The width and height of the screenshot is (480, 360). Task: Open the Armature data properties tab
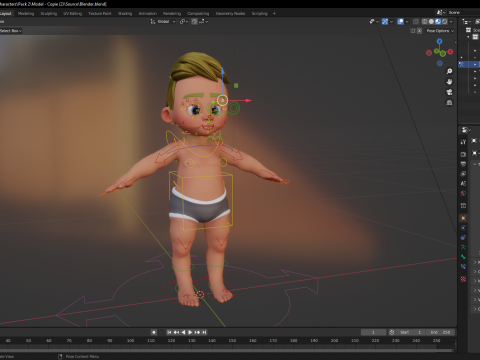point(463,247)
